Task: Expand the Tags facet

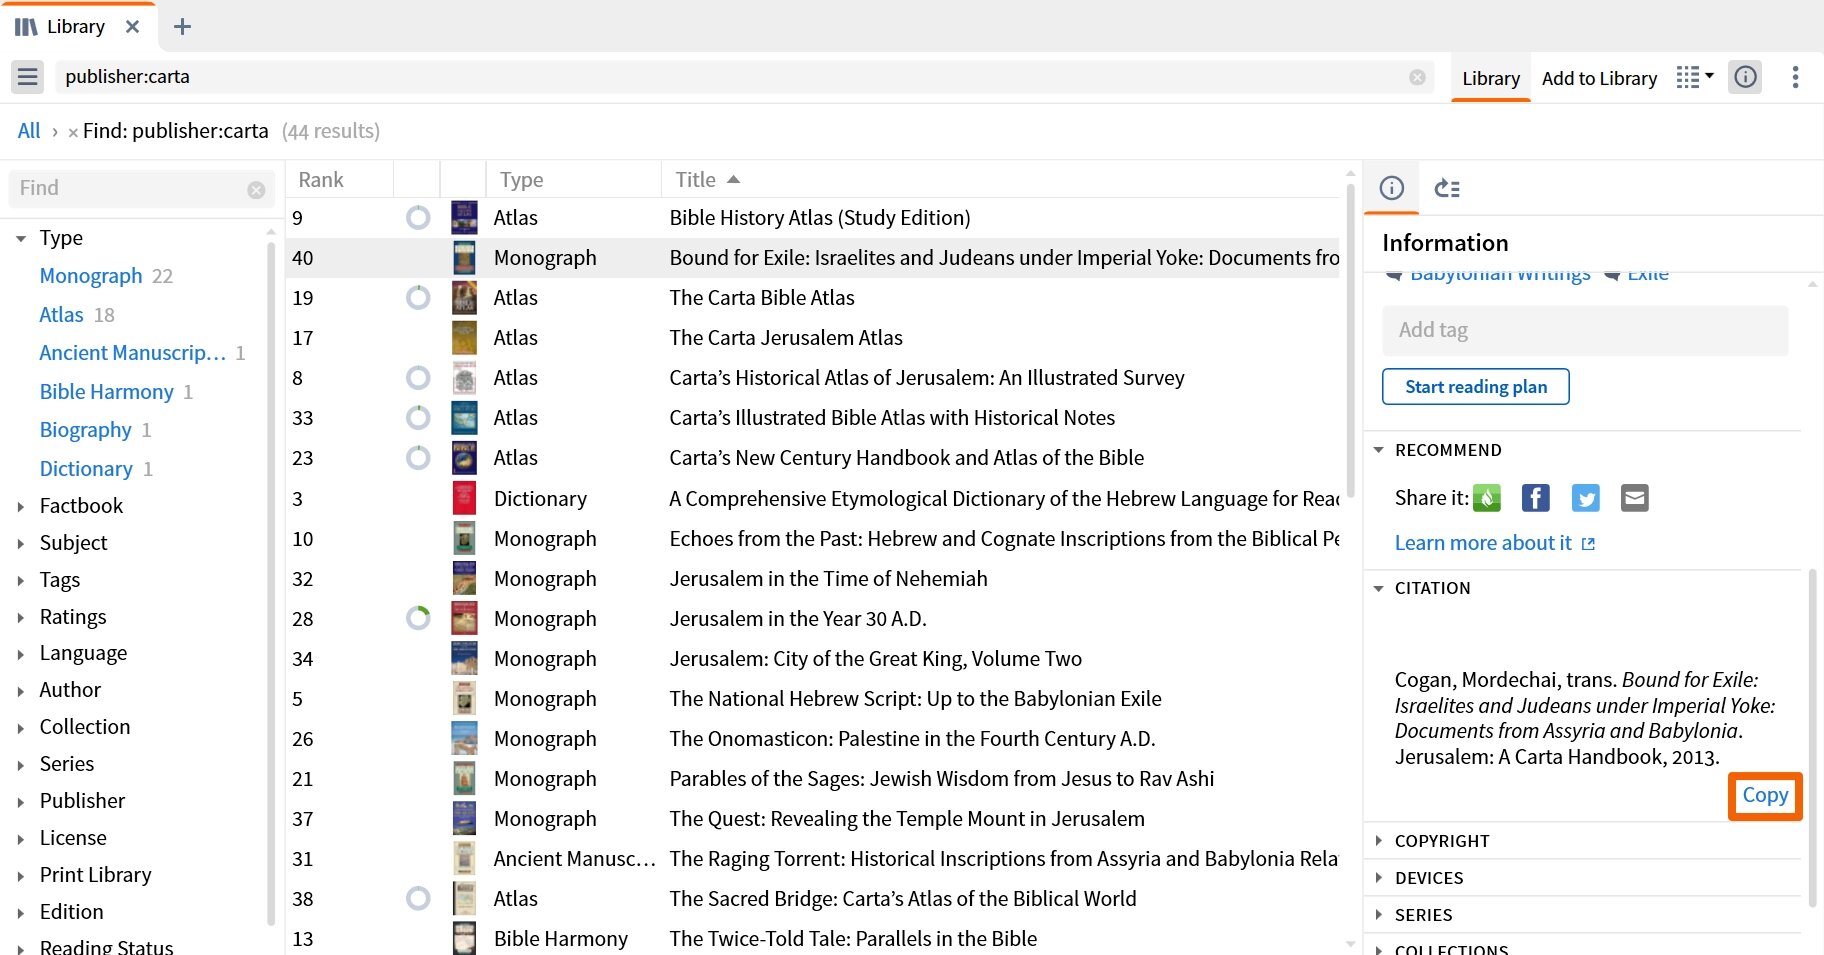Action: click(21, 580)
